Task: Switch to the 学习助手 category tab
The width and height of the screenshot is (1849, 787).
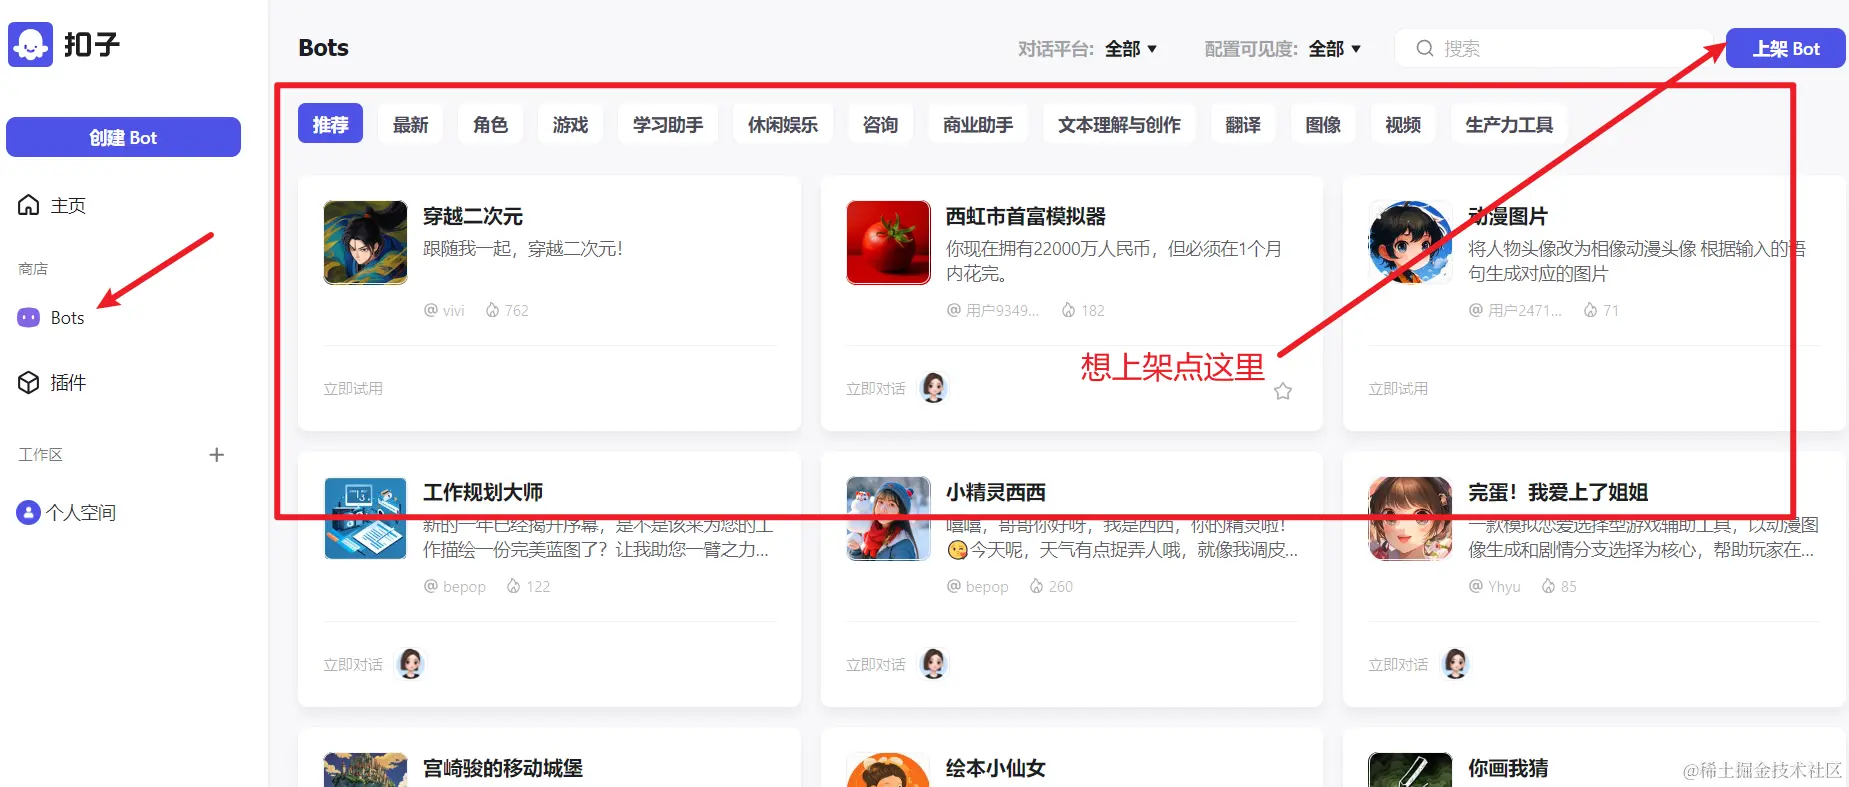Action: [x=668, y=124]
